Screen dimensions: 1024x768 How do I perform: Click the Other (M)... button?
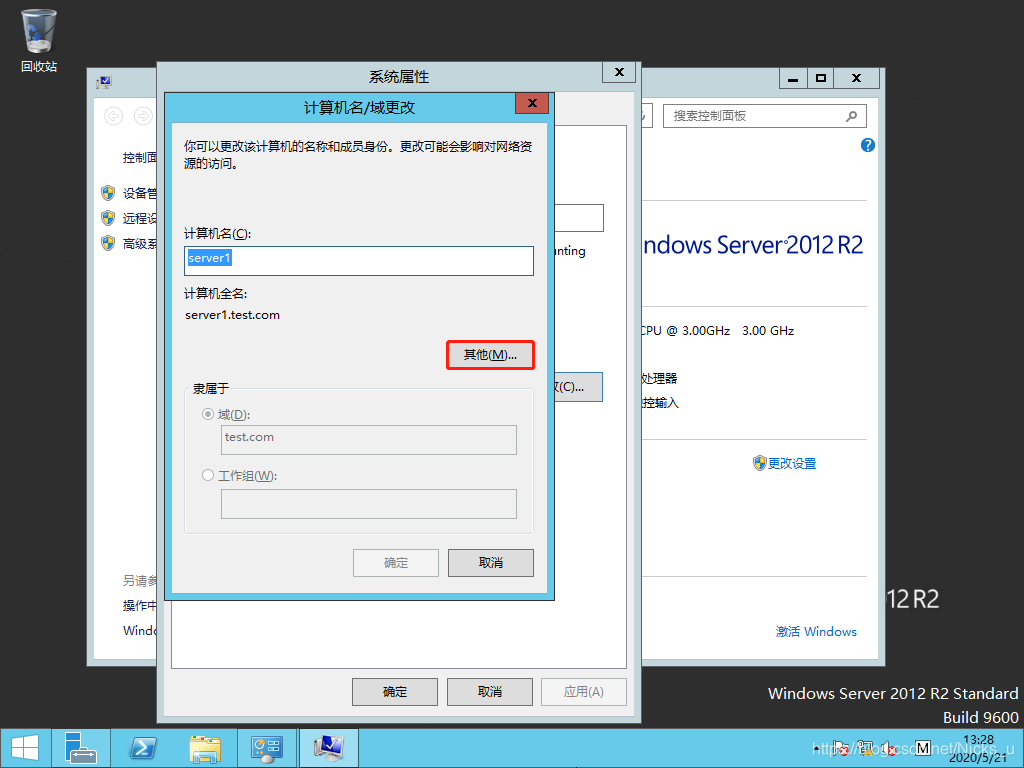click(490, 355)
